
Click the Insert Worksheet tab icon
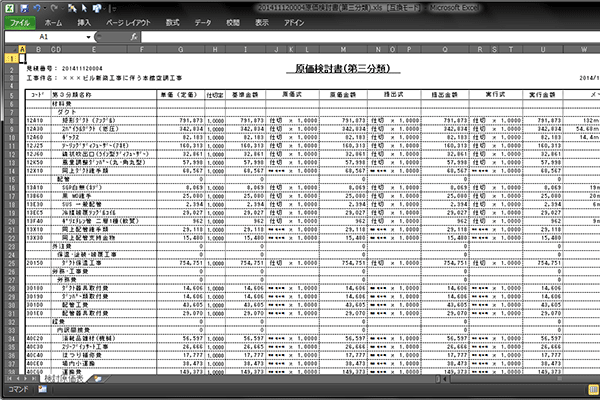pos(98,379)
